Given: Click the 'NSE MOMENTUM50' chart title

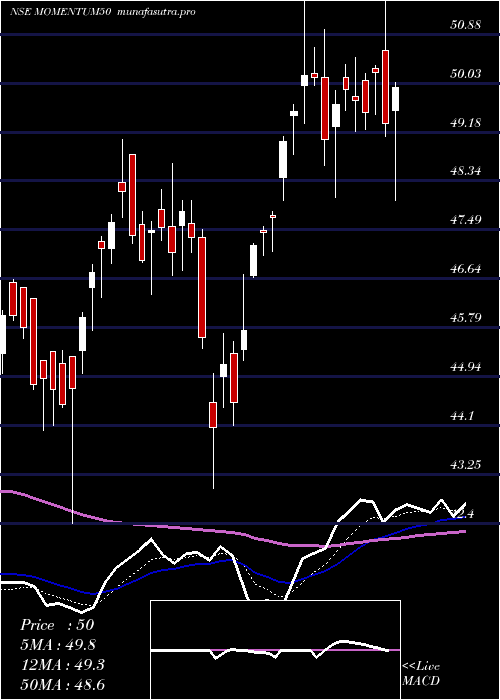Looking at the screenshot, I should pos(60,12).
